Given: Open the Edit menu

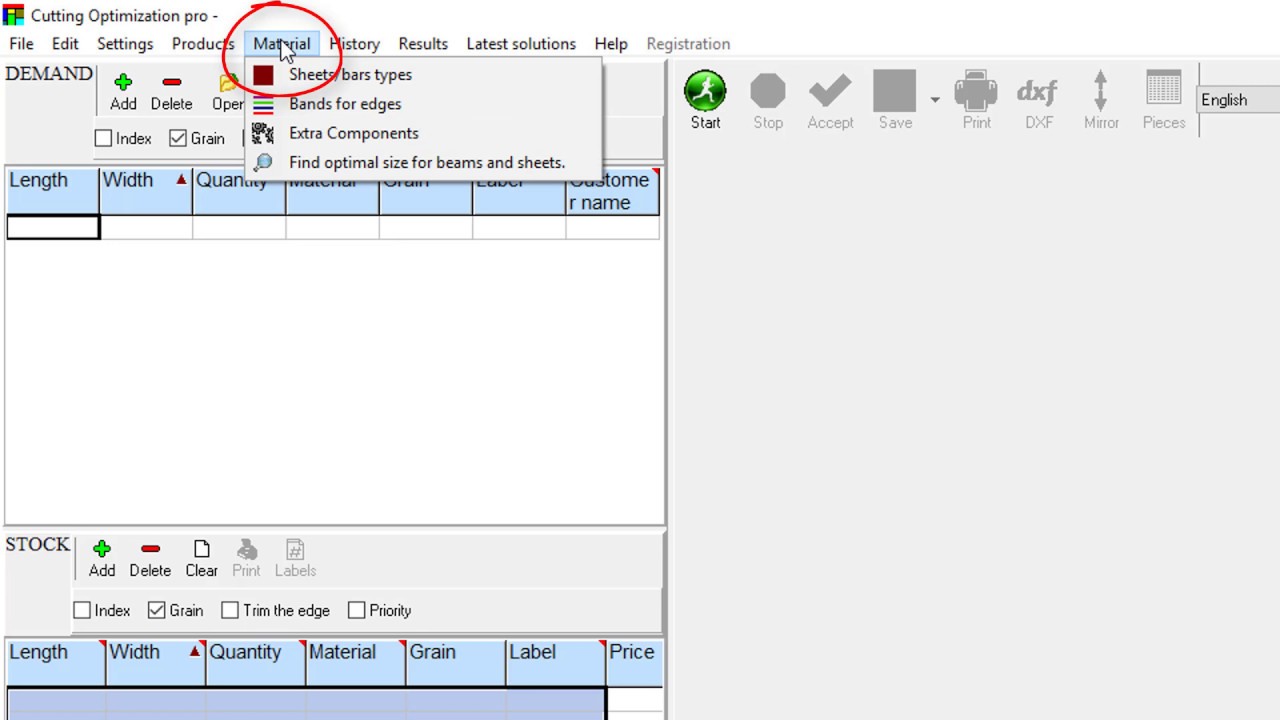Looking at the screenshot, I should pyautogui.click(x=65, y=44).
